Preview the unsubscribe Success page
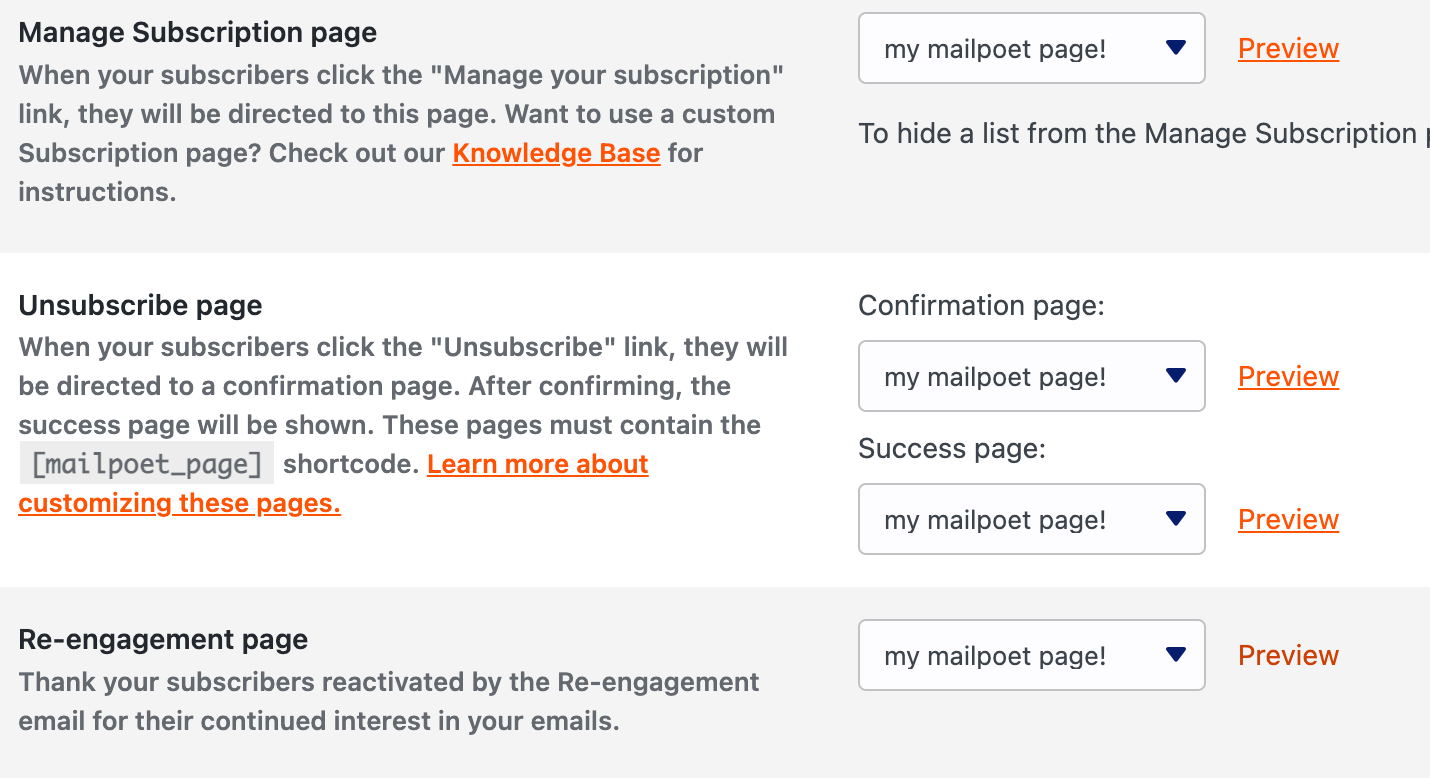Image resolution: width=1430 pixels, height=778 pixels. click(1288, 519)
